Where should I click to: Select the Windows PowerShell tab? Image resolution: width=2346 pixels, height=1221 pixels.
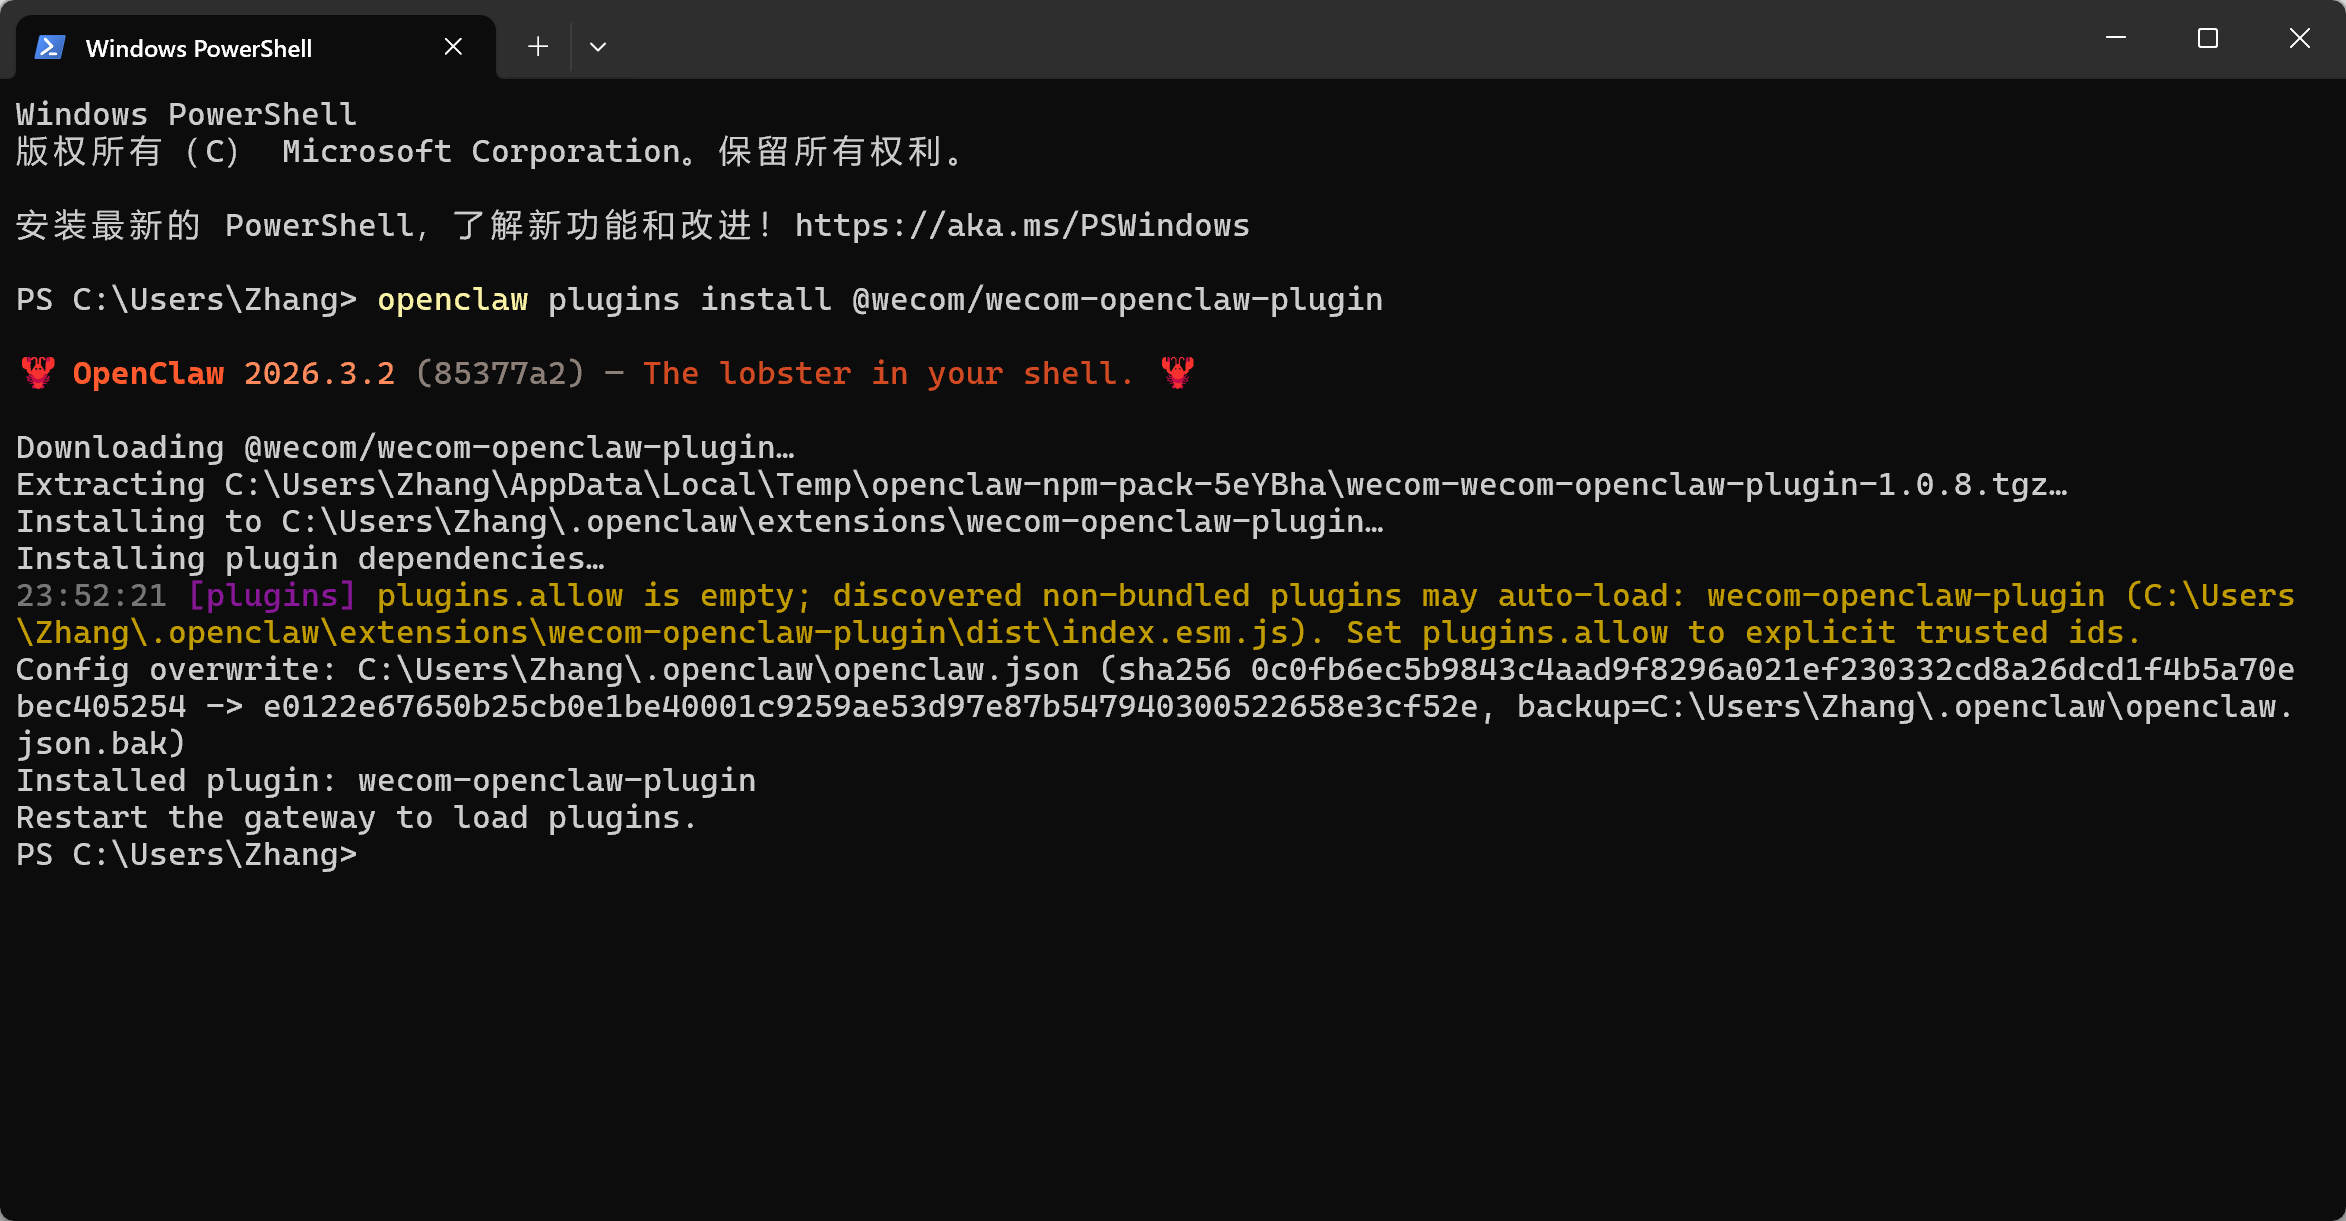(x=199, y=48)
